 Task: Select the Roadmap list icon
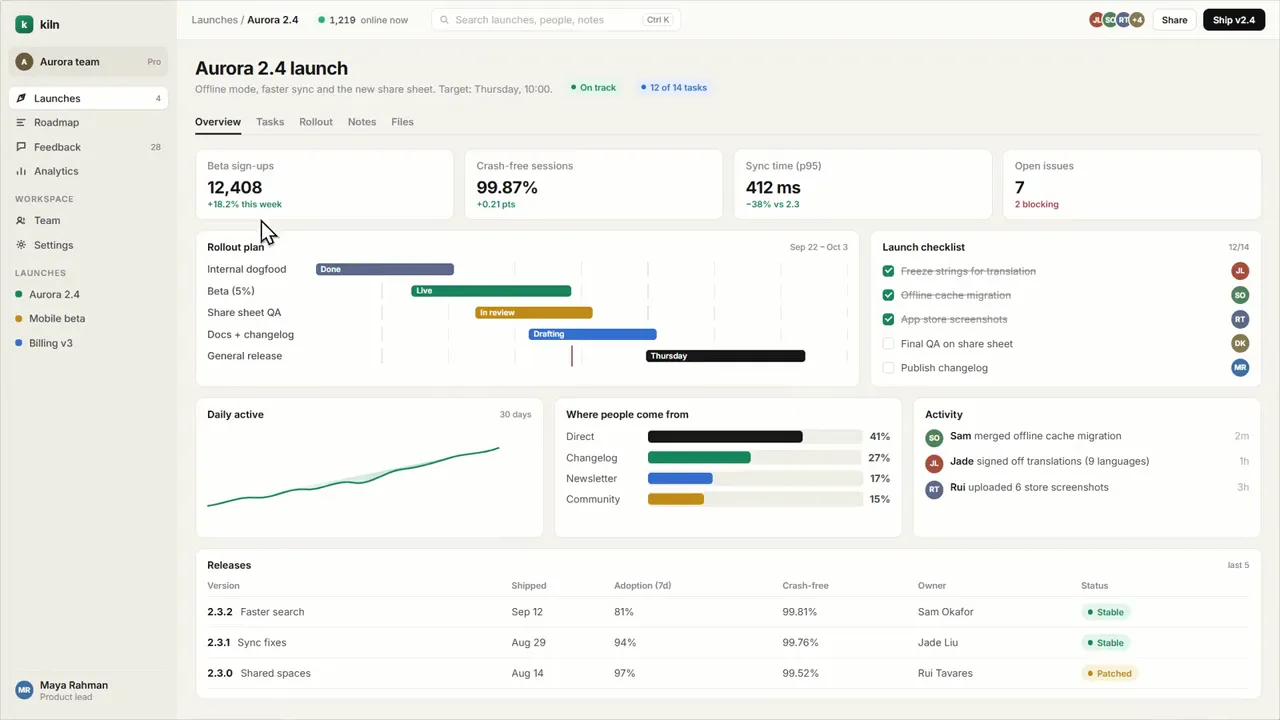22,122
